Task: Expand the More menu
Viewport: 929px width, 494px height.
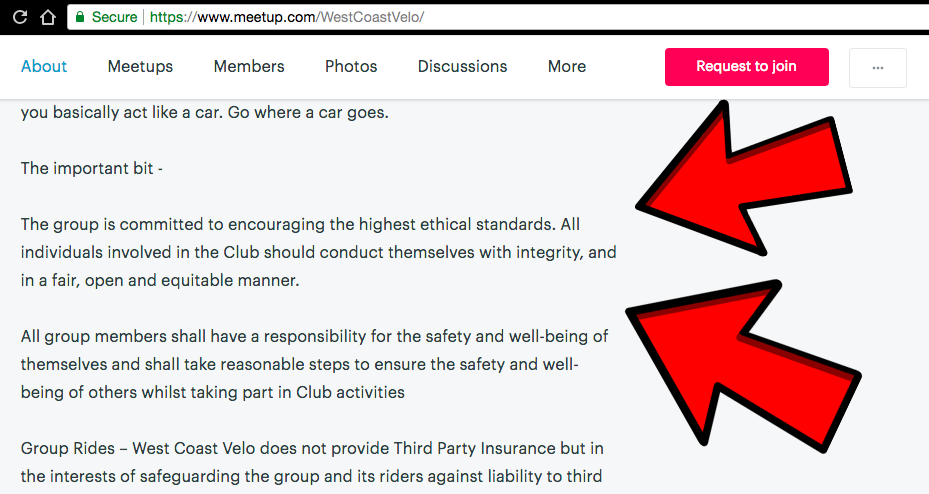Action: [566, 66]
